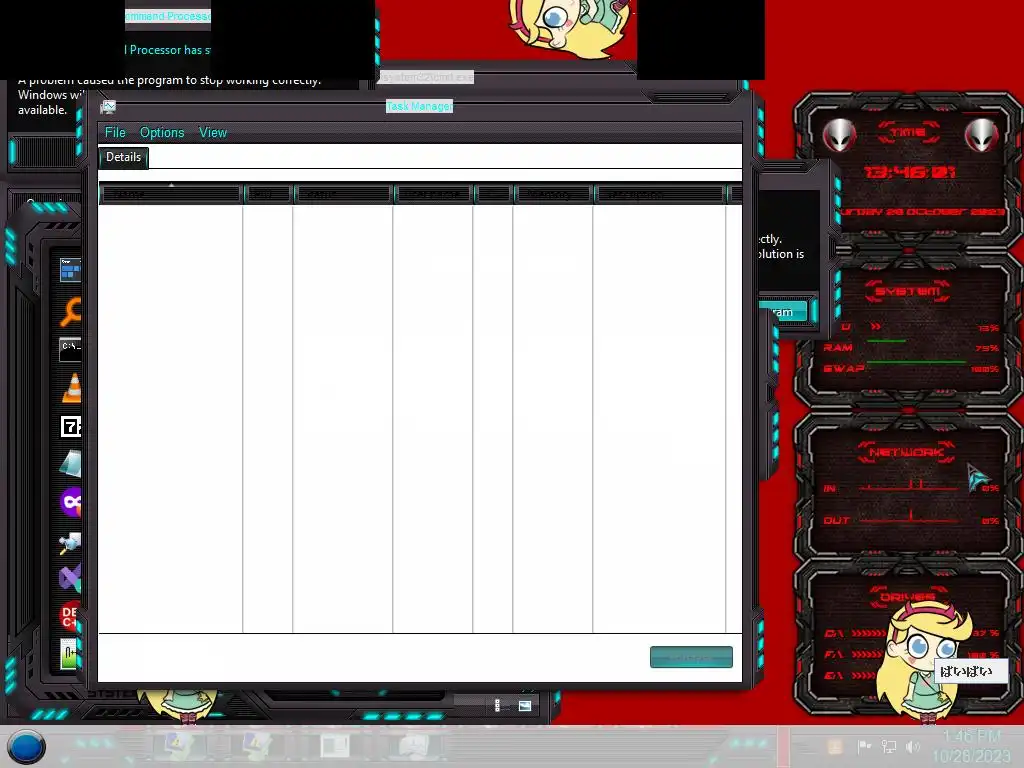Open the 7-Zip icon in sidebar
Image resolution: width=1024 pixels, height=768 pixels.
(71, 426)
